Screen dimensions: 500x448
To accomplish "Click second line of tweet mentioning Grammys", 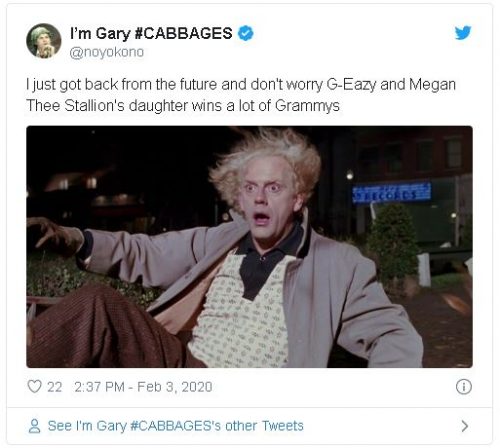I will pyautogui.click(x=183, y=105).
